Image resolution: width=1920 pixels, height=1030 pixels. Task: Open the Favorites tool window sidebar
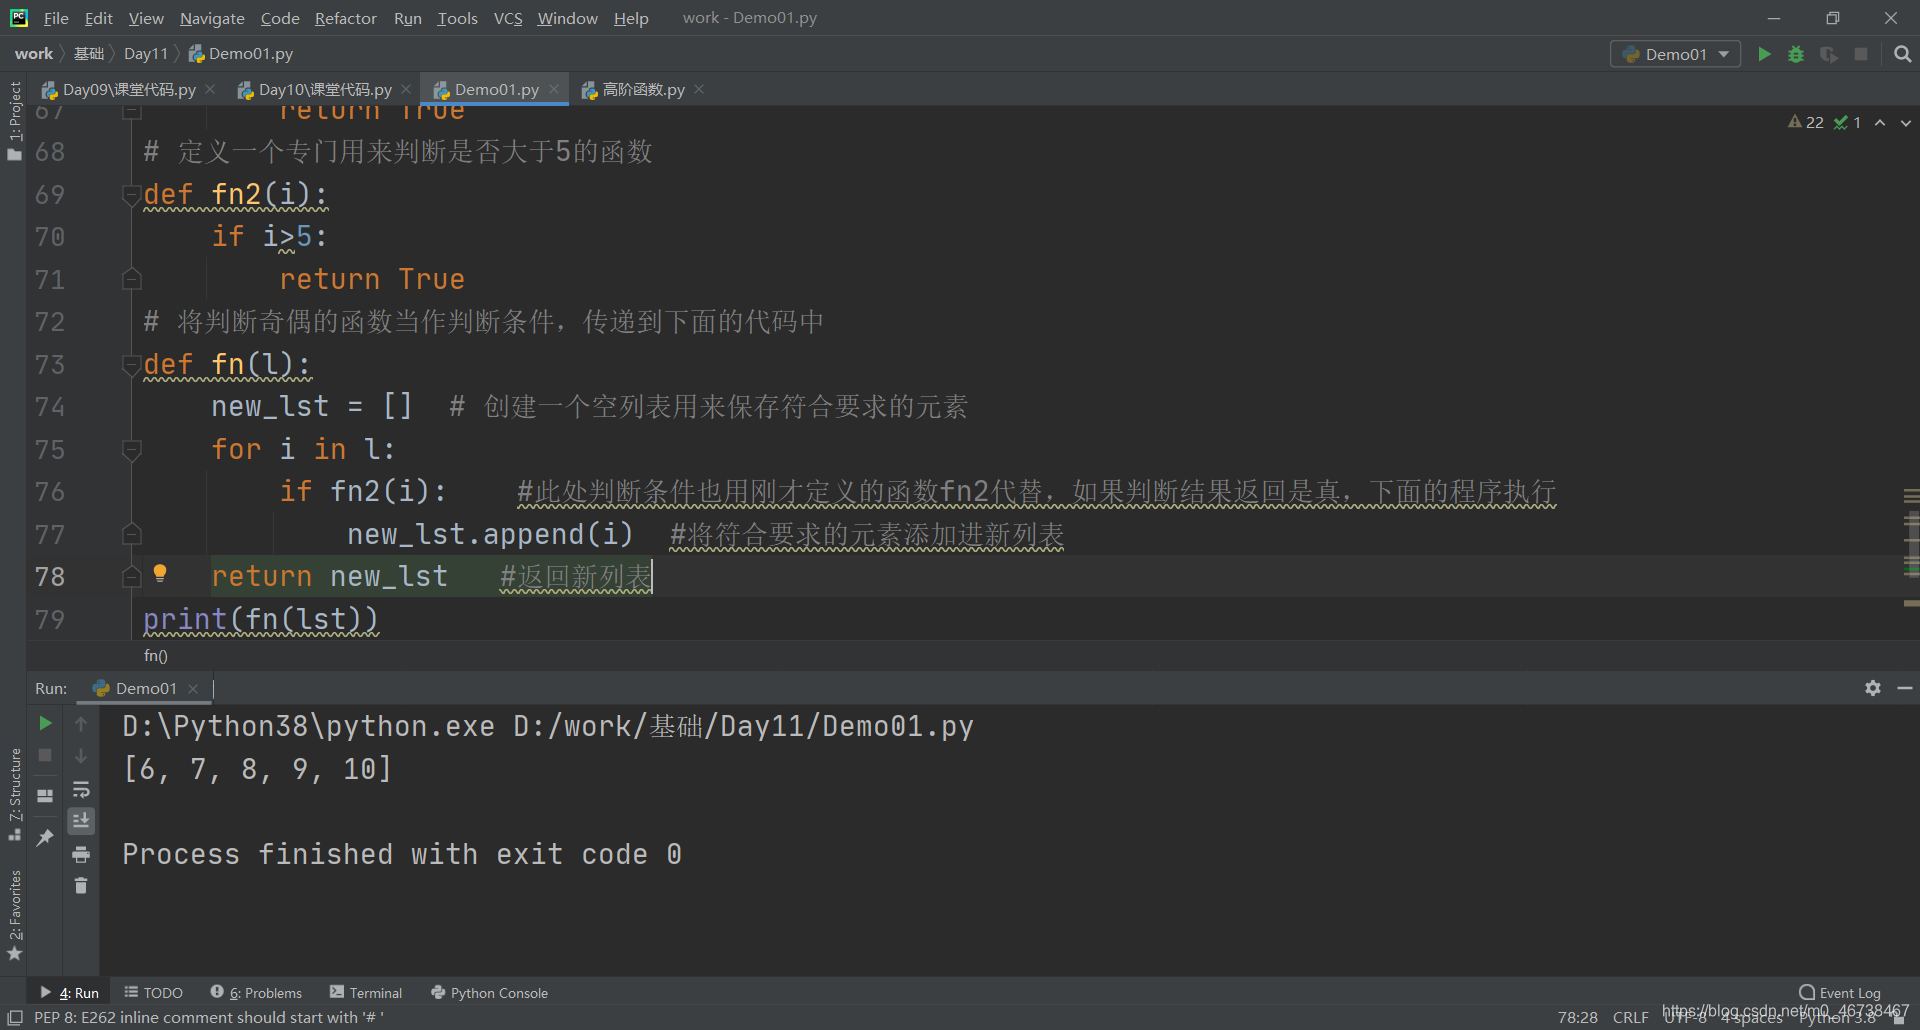14,915
